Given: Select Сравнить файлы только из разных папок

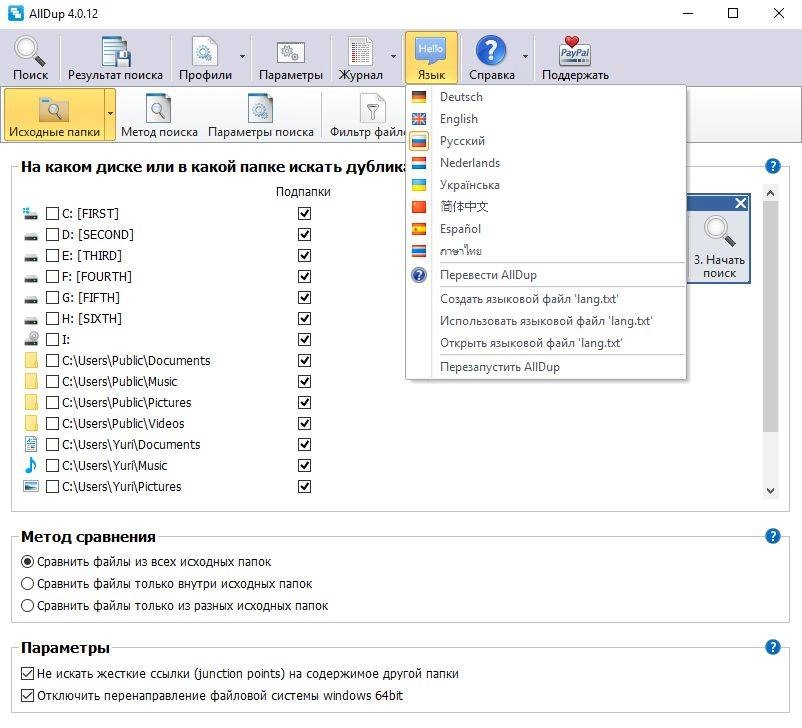Looking at the screenshot, I should click(28, 605).
